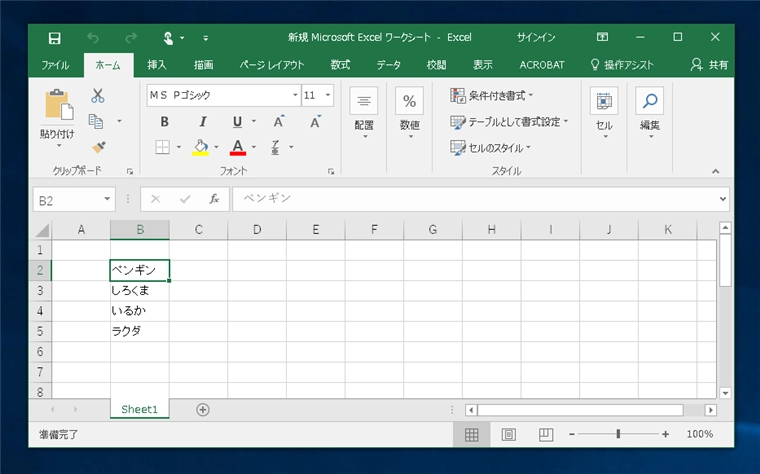Confirm entry with the checkmark icon
Viewport: 760px width, 474px height.
point(185,199)
